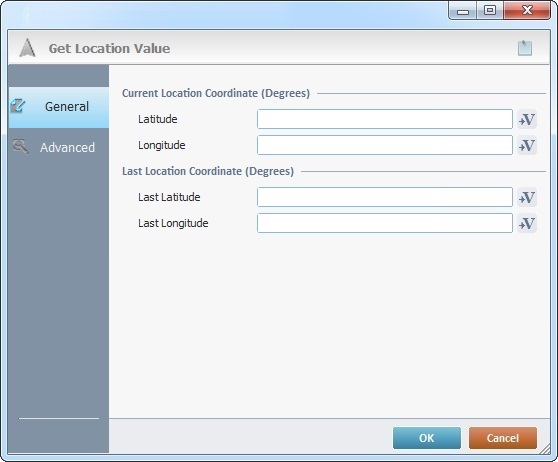Focus the Last Latitude input field
The width and height of the screenshot is (558, 462).
(385, 197)
